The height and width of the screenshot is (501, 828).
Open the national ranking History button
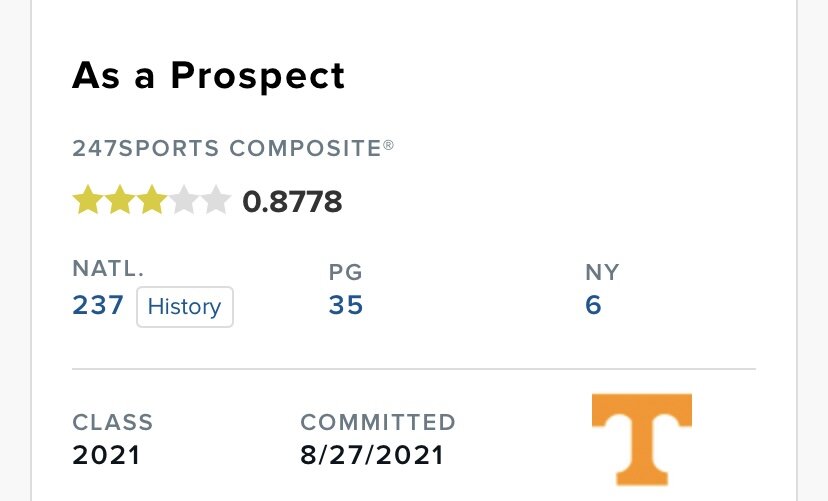(x=184, y=307)
